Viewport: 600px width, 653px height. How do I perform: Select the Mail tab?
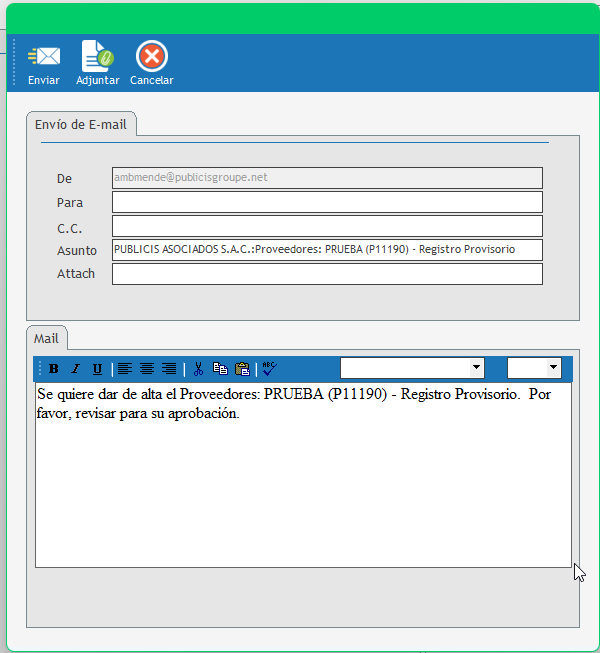(x=46, y=338)
